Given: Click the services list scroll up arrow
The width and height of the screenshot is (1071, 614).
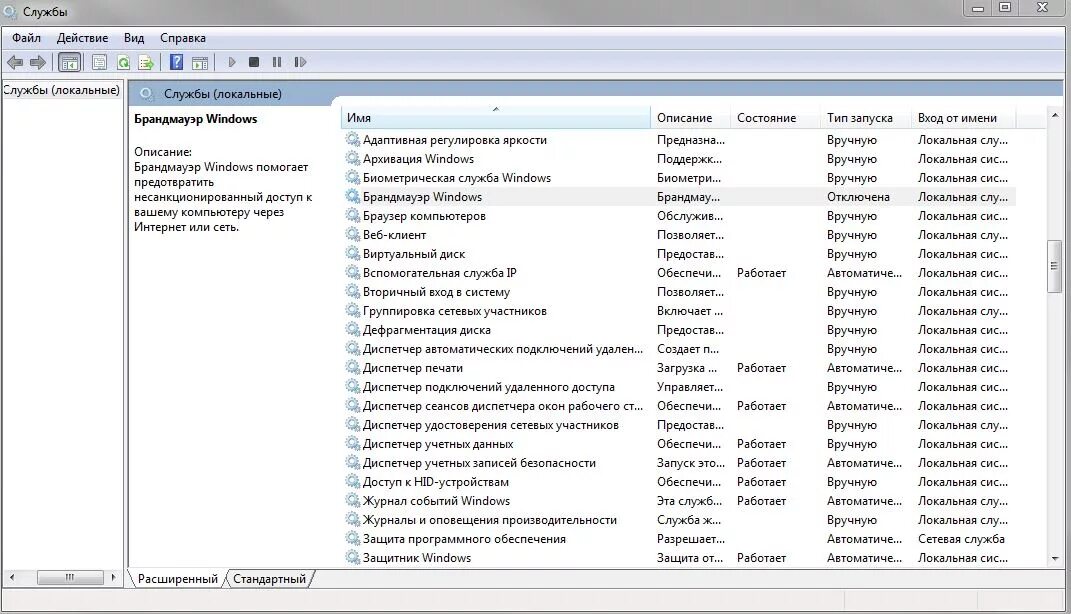Looking at the screenshot, I should click(x=1055, y=115).
